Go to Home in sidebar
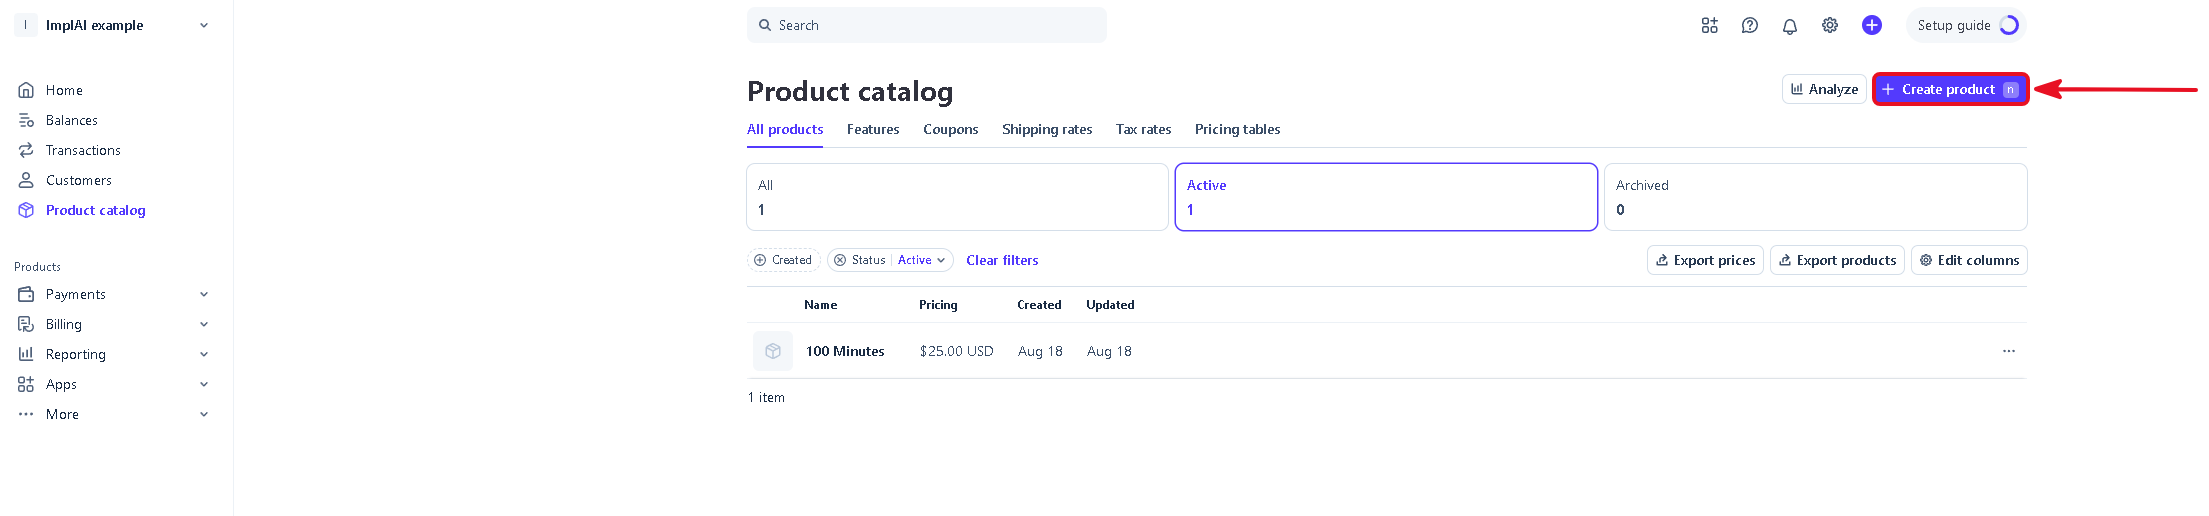This screenshot has height=516, width=2209. click(64, 90)
